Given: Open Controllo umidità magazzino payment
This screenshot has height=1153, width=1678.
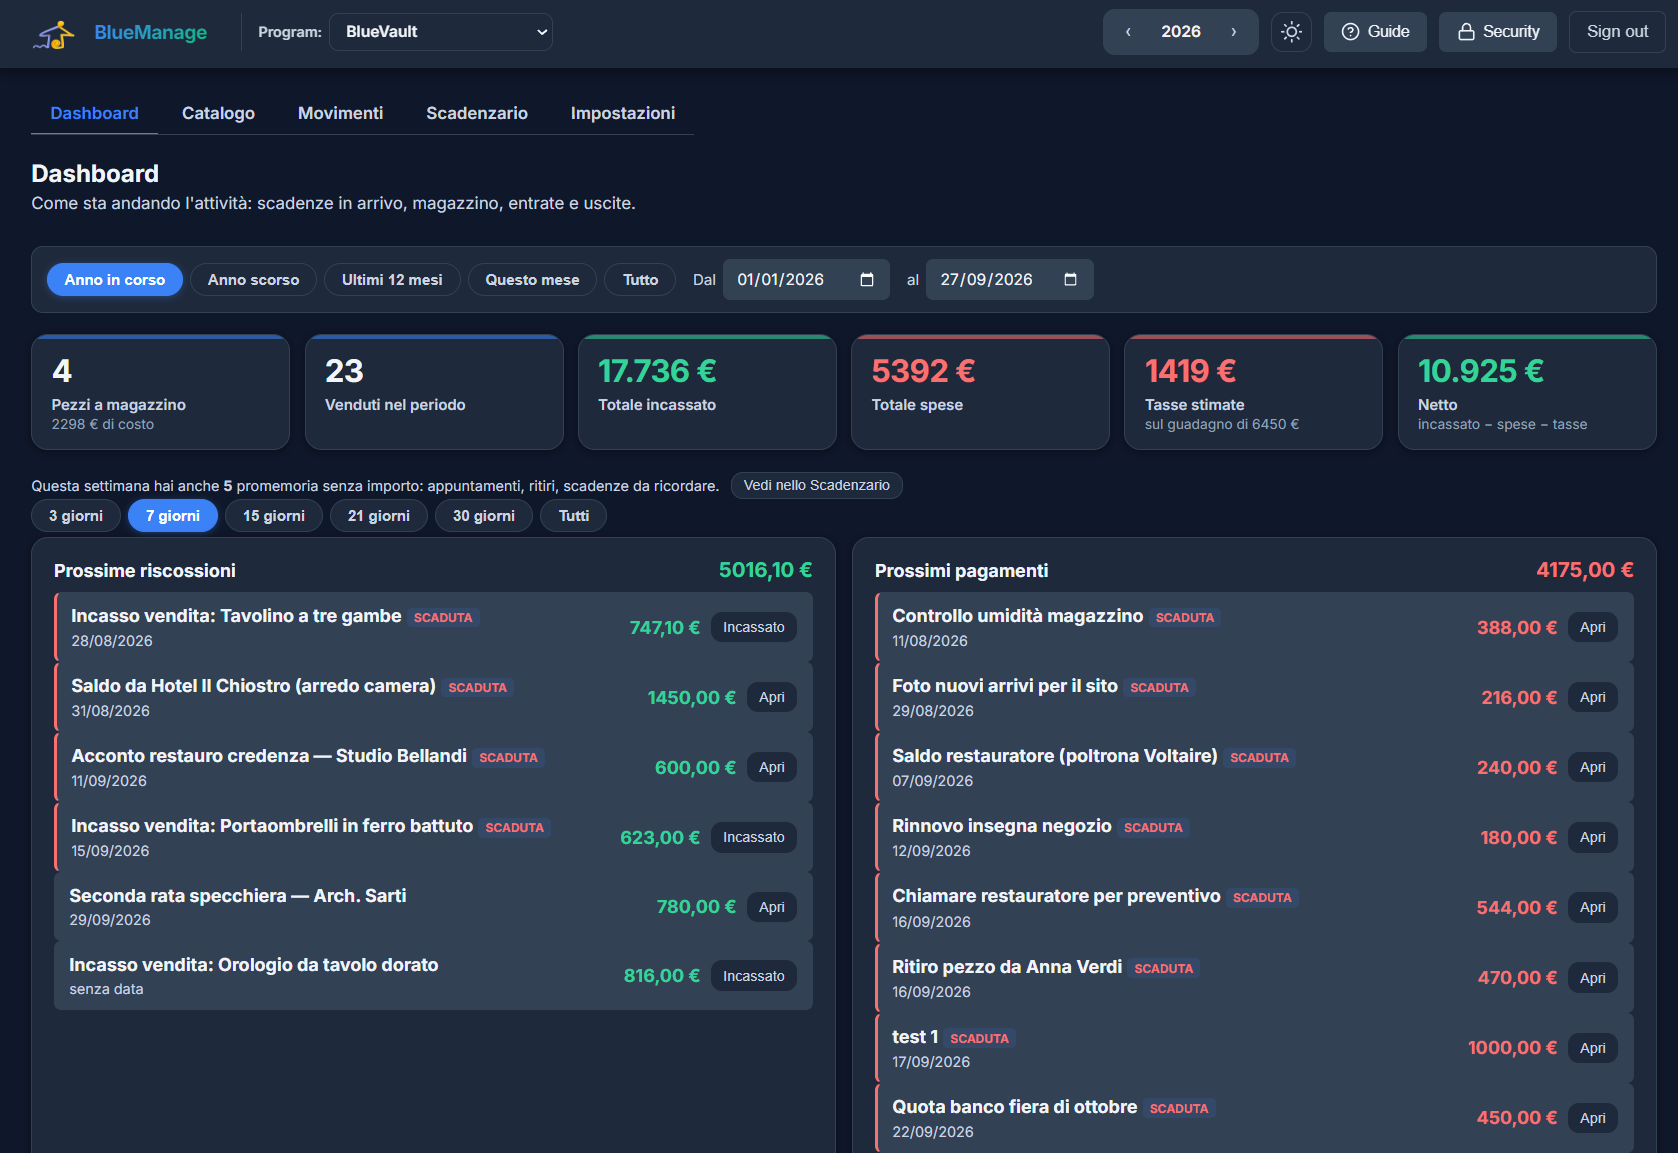Looking at the screenshot, I should click(1593, 627).
